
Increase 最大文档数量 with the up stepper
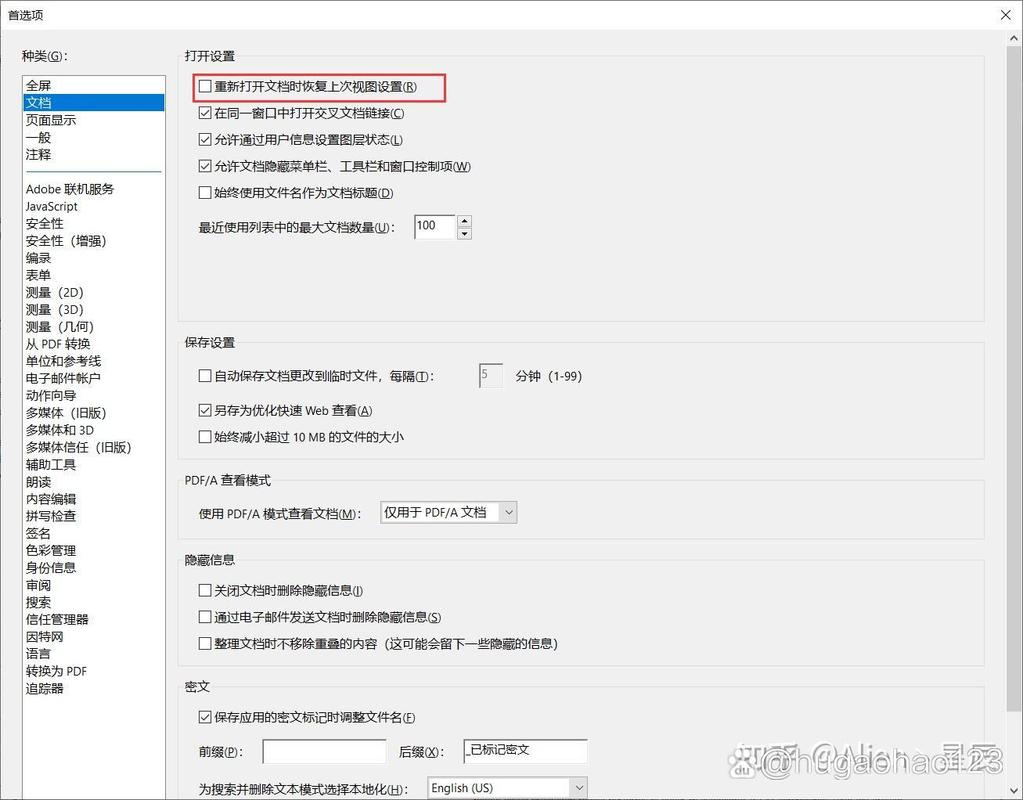click(x=464, y=221)
